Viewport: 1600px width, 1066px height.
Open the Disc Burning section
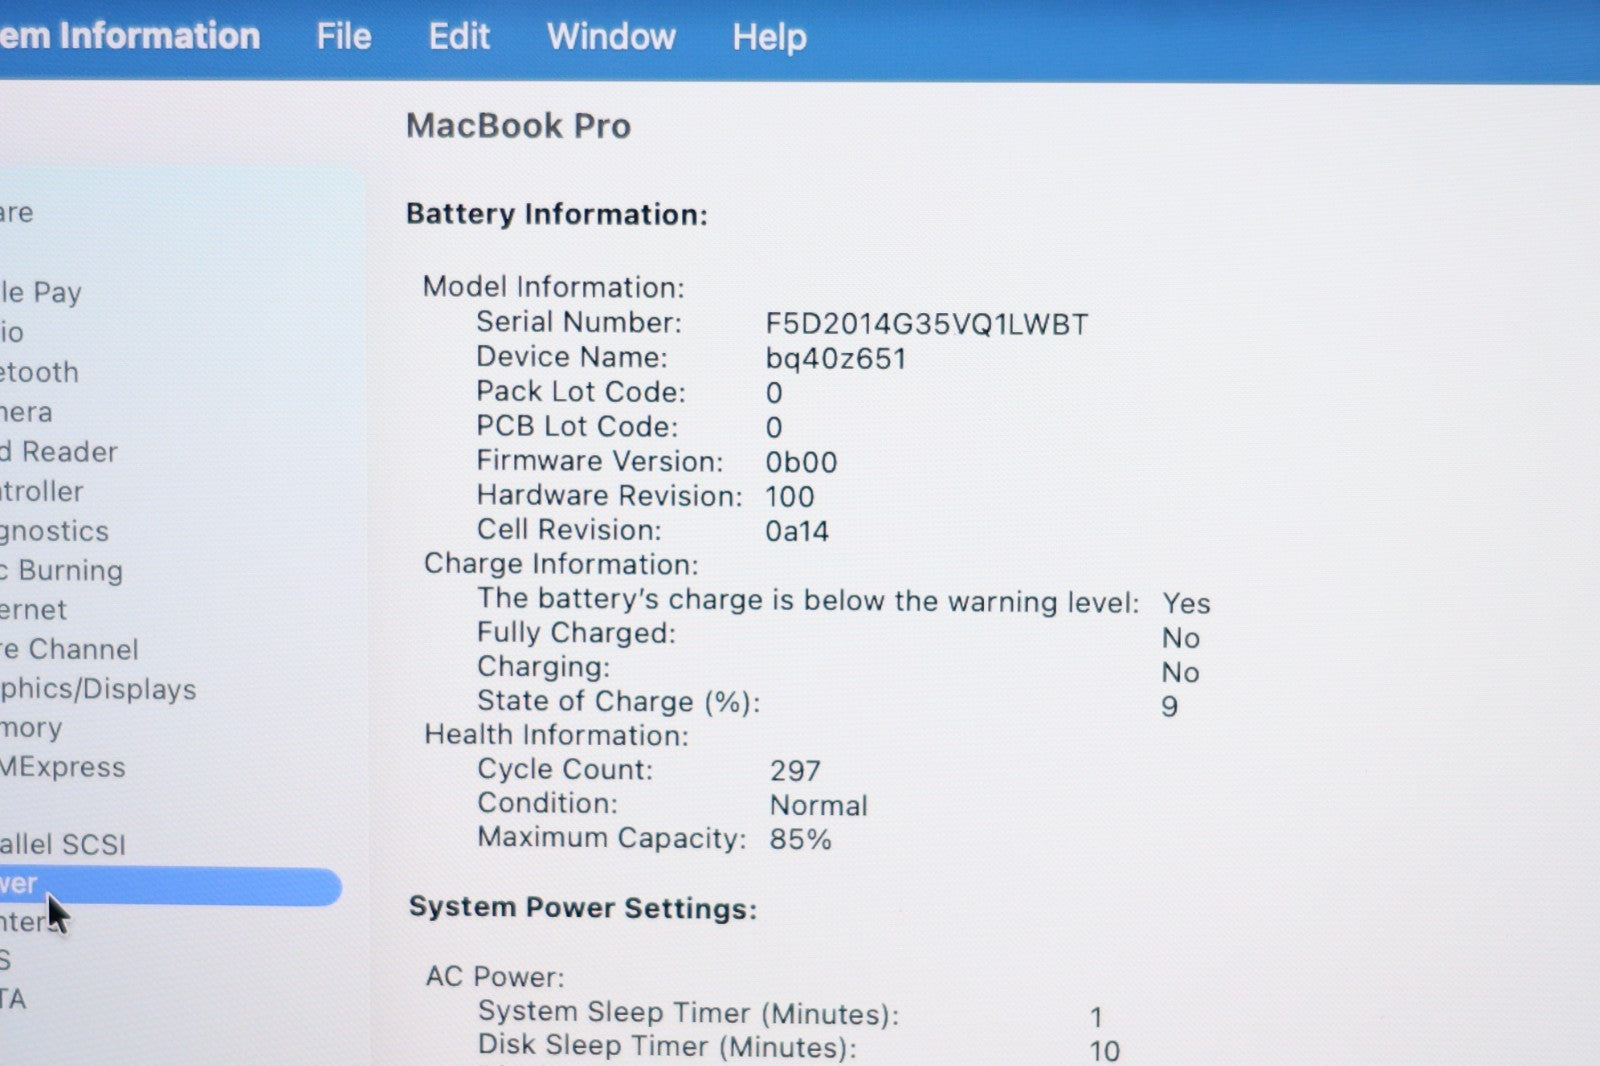click(x=62, y=570)
